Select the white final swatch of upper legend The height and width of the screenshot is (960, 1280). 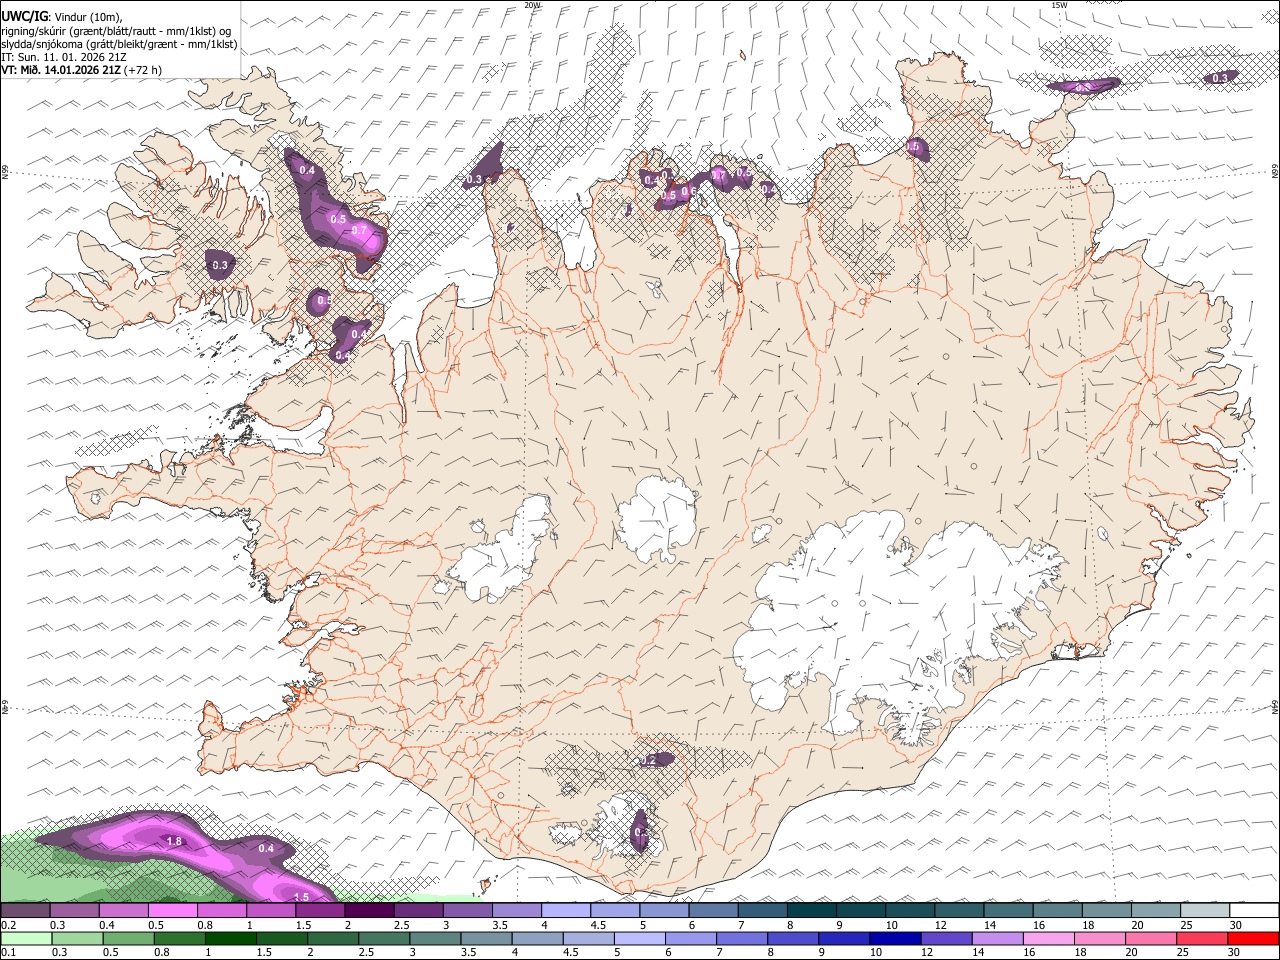[x=1253, y=911]
